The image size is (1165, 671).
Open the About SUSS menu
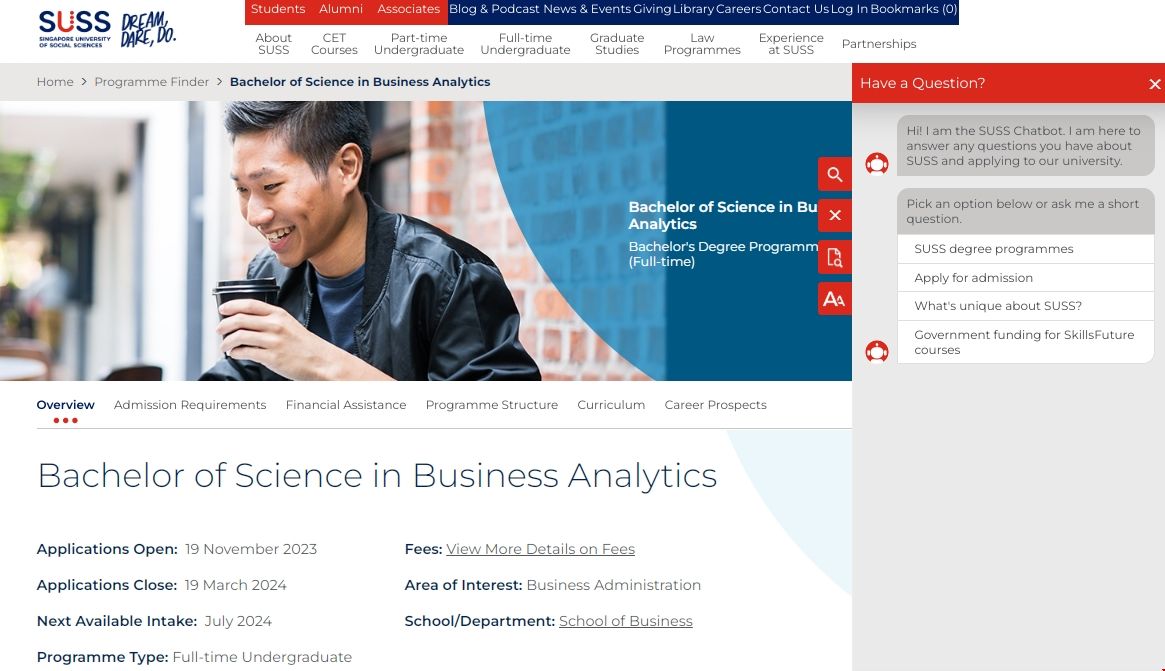point(273,44)
